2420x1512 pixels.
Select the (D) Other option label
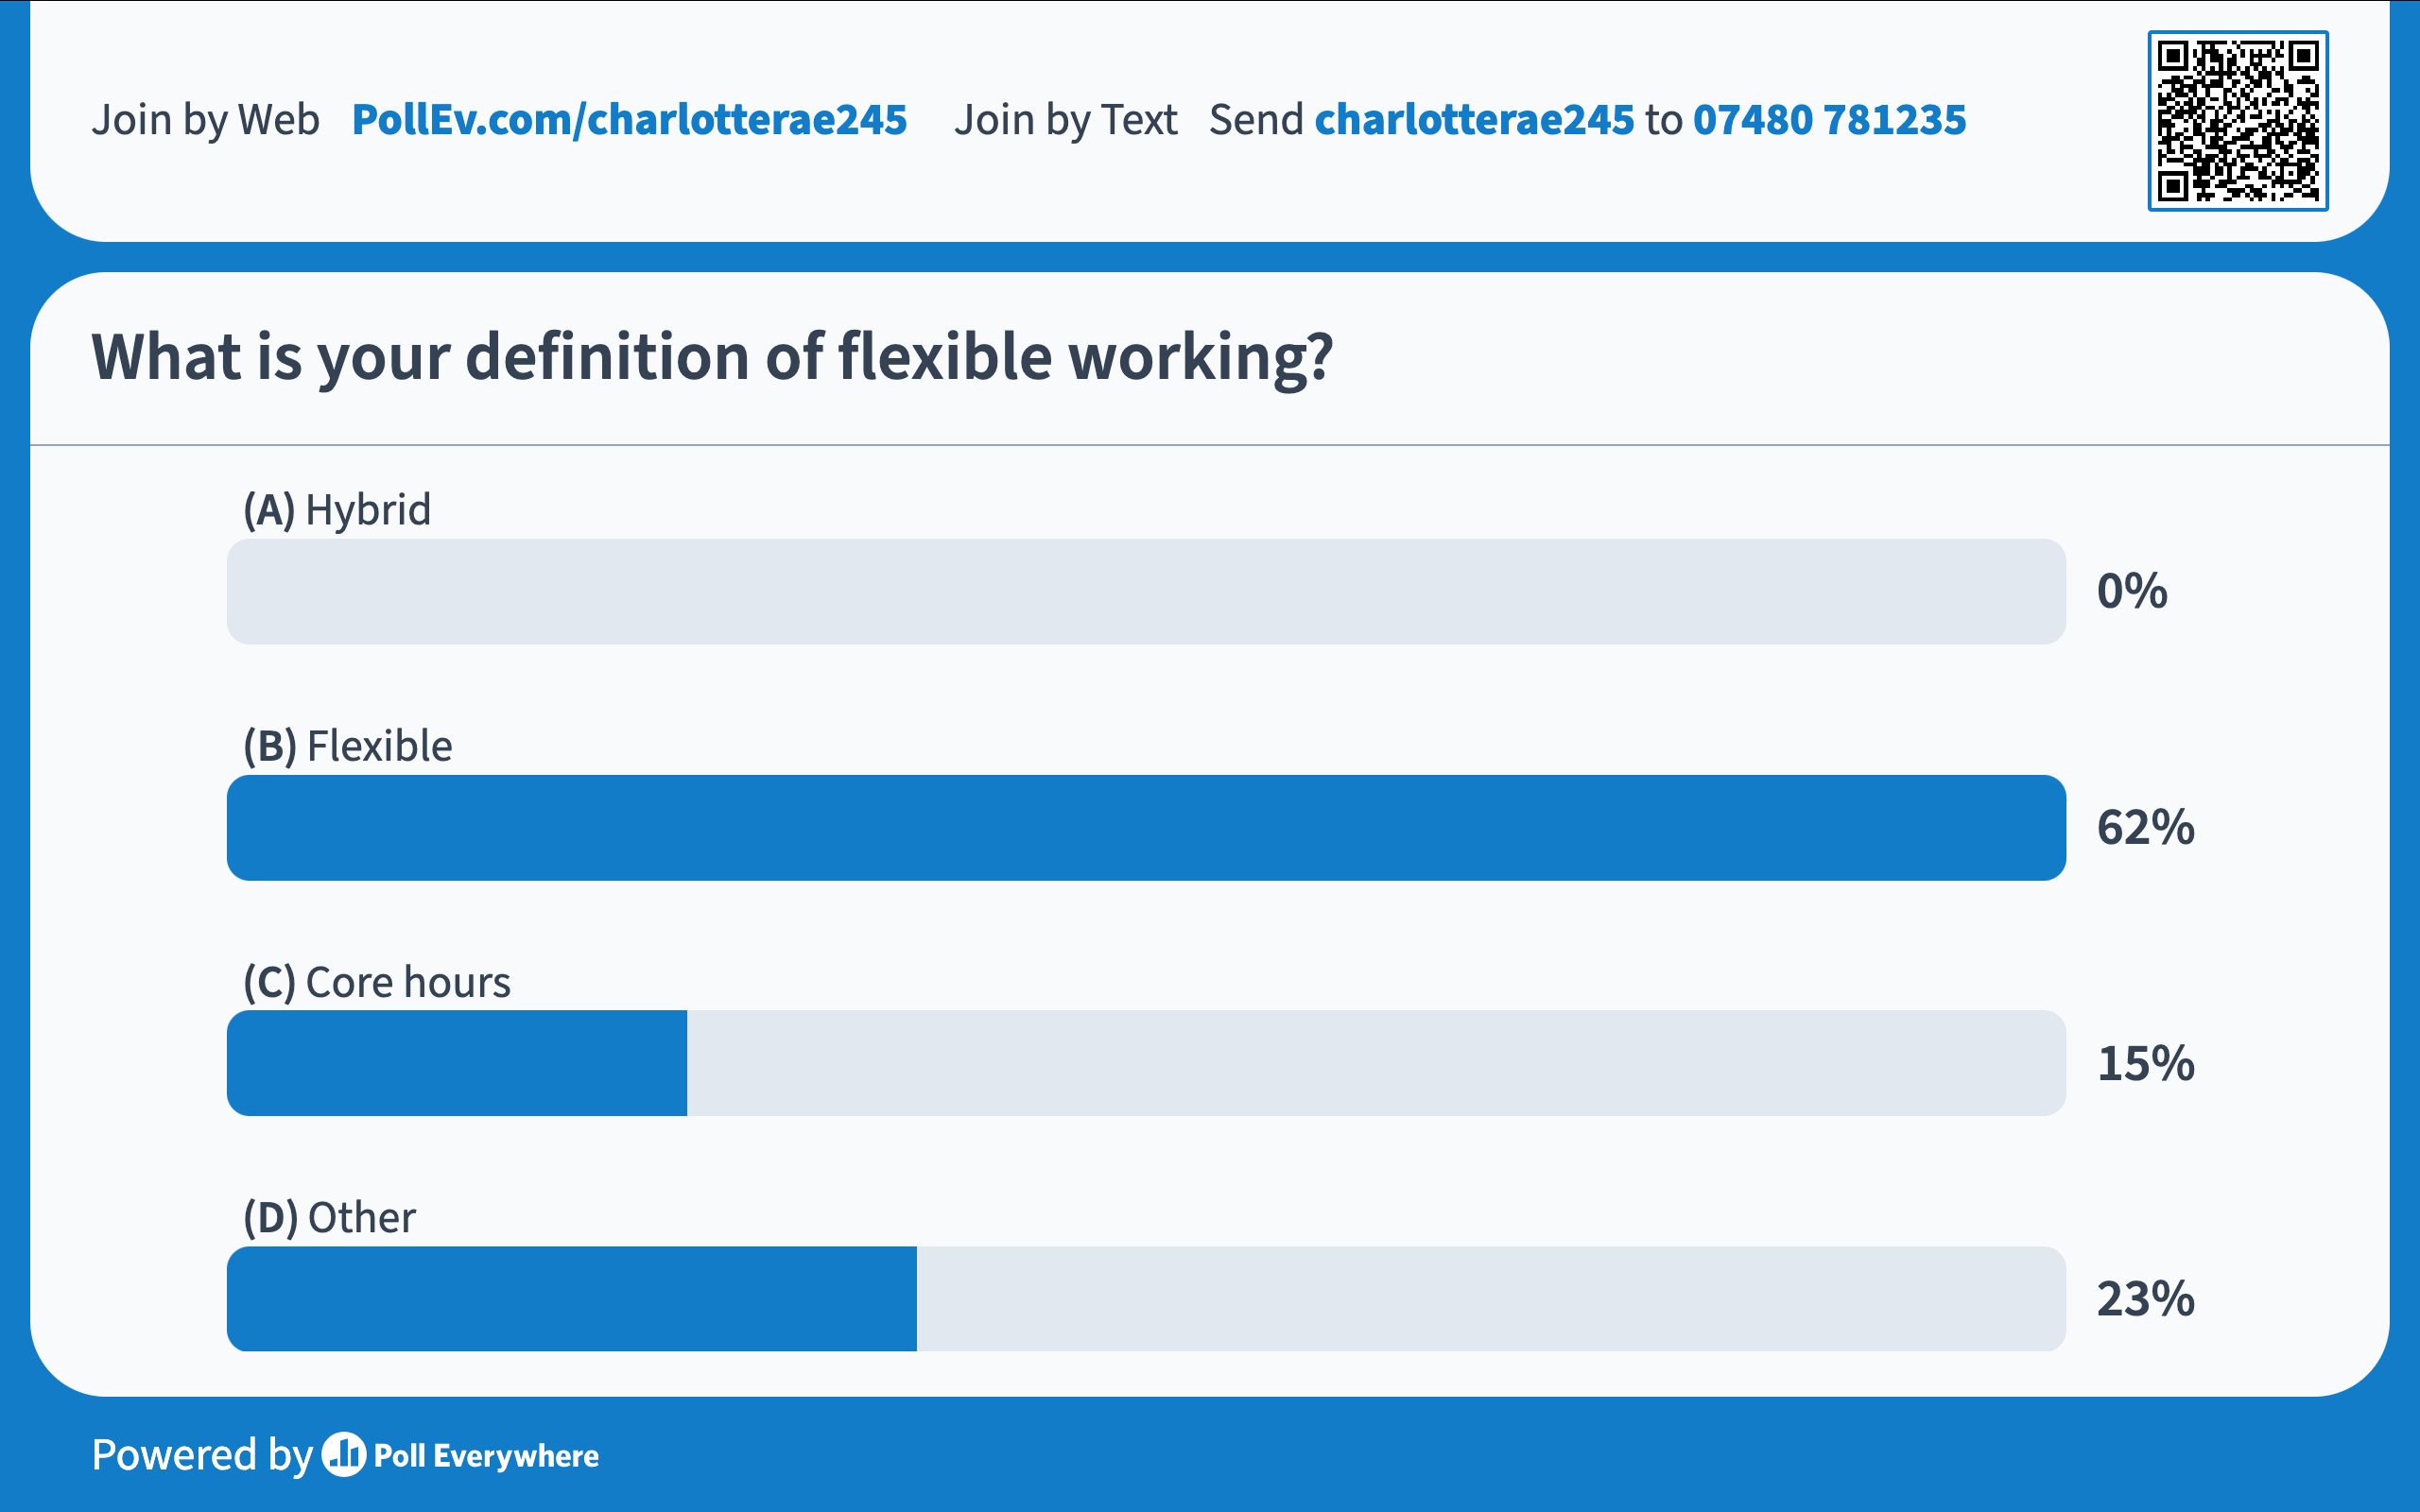point(329,1218)
